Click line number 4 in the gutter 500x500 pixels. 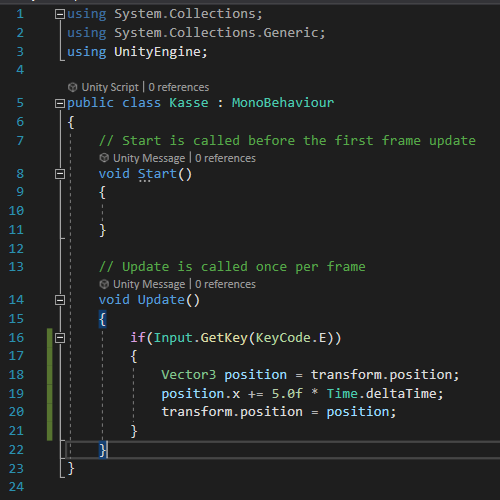point(20,70)
